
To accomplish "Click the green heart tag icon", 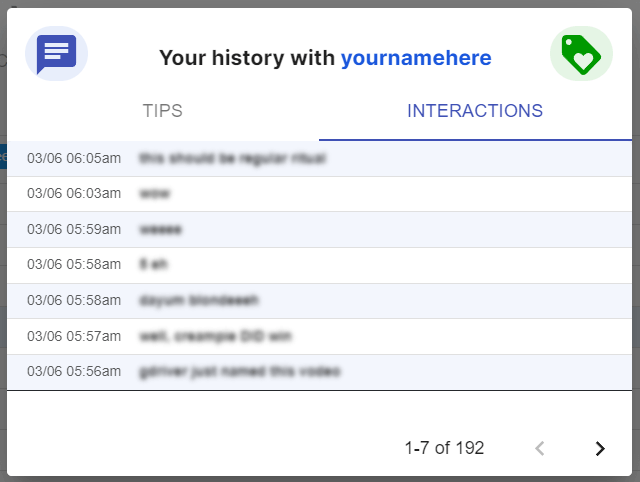I will coord(581,54).
